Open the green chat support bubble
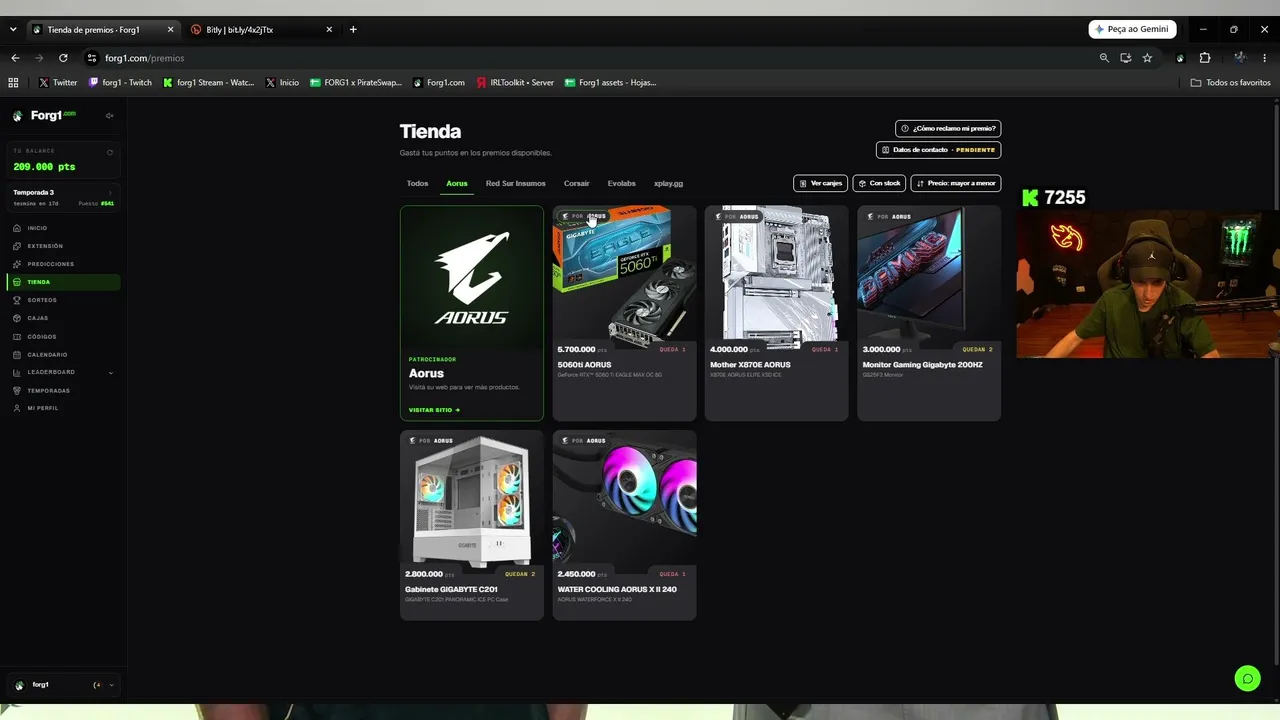The image size is (1280, 720). tap(1247, 679)
